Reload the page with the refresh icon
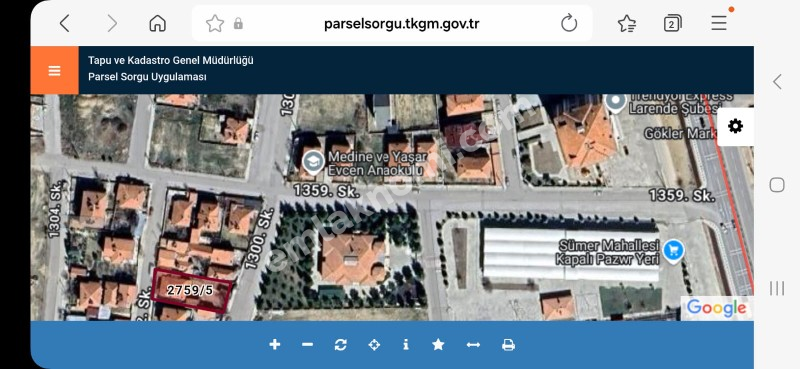This screenshot has width=800, height=369. pyautogui.click(x=568, y=23)
